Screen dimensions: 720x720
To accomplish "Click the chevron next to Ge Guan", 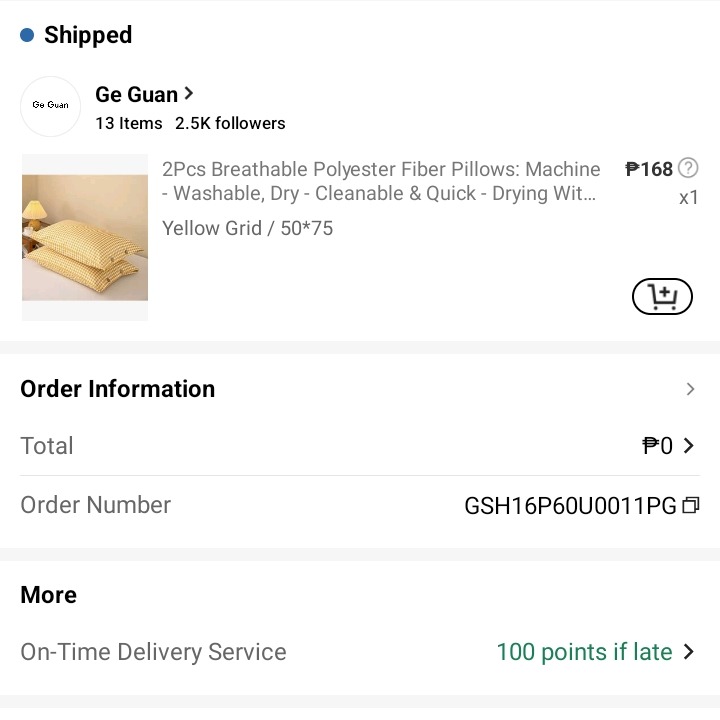I will pos(189,94).
